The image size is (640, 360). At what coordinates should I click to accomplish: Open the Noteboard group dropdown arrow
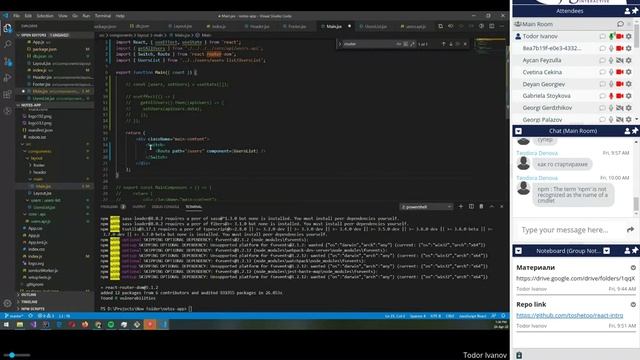[x=607, y=251]
